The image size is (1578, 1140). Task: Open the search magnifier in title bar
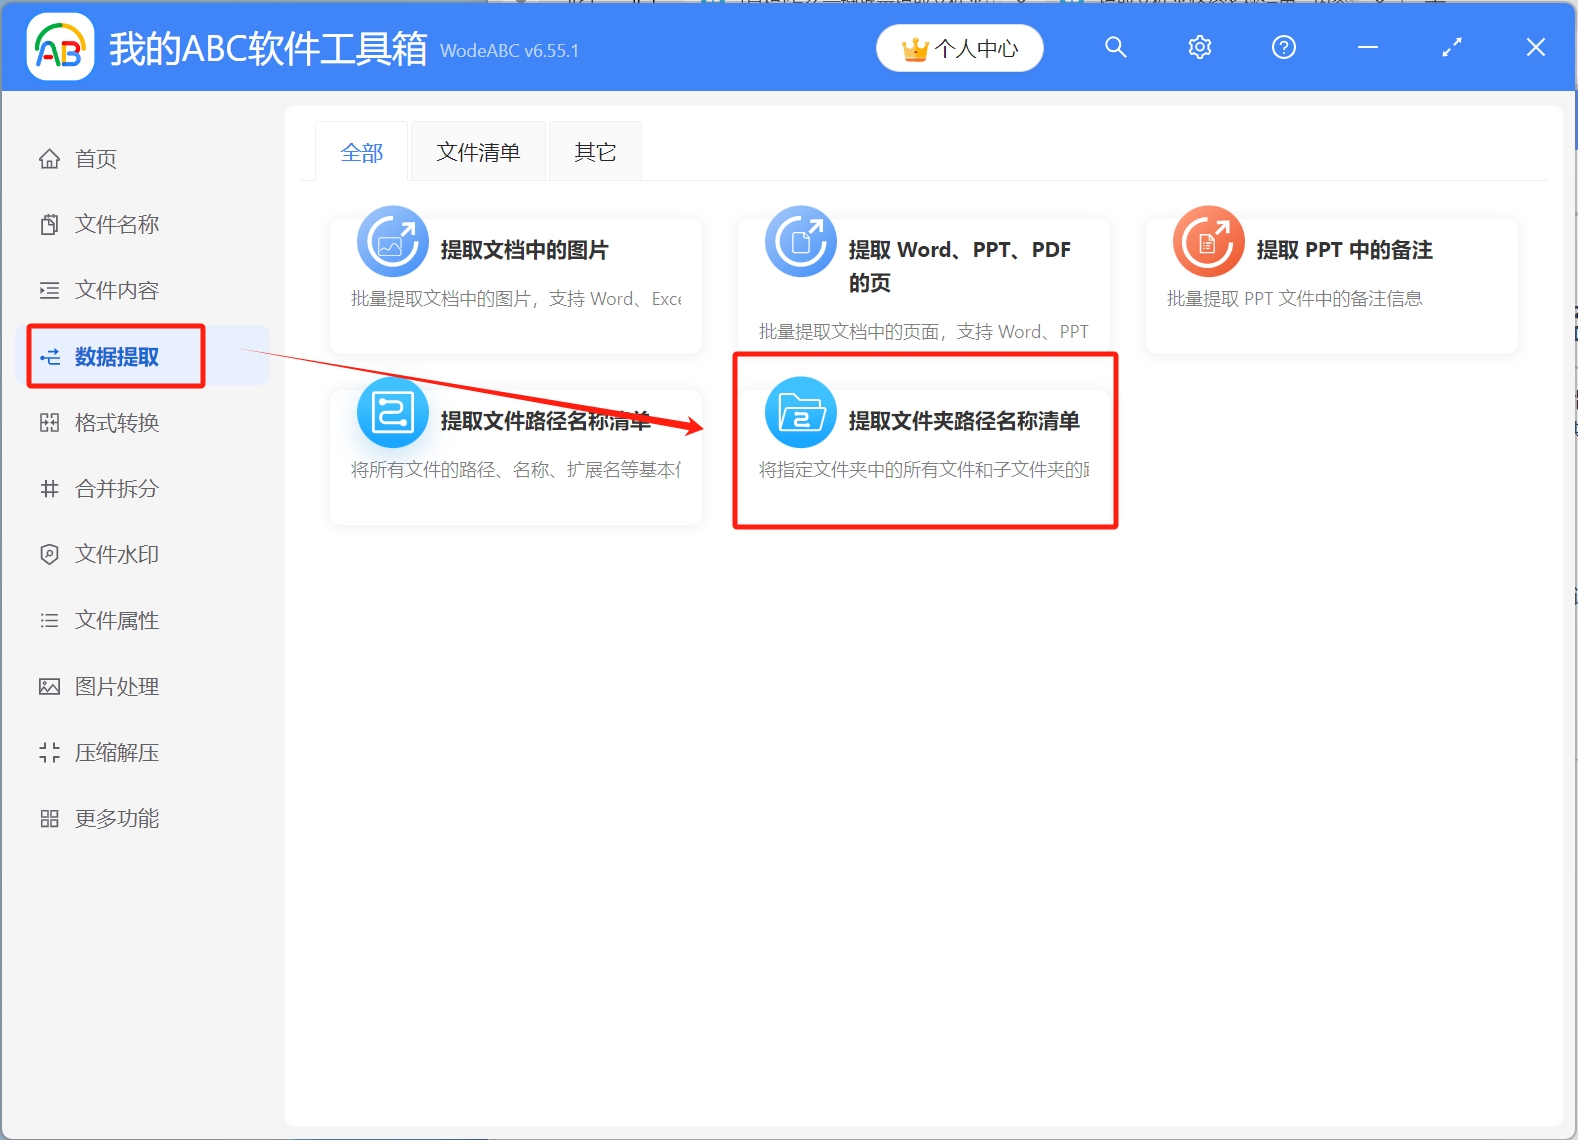(x=1116, y=47)
